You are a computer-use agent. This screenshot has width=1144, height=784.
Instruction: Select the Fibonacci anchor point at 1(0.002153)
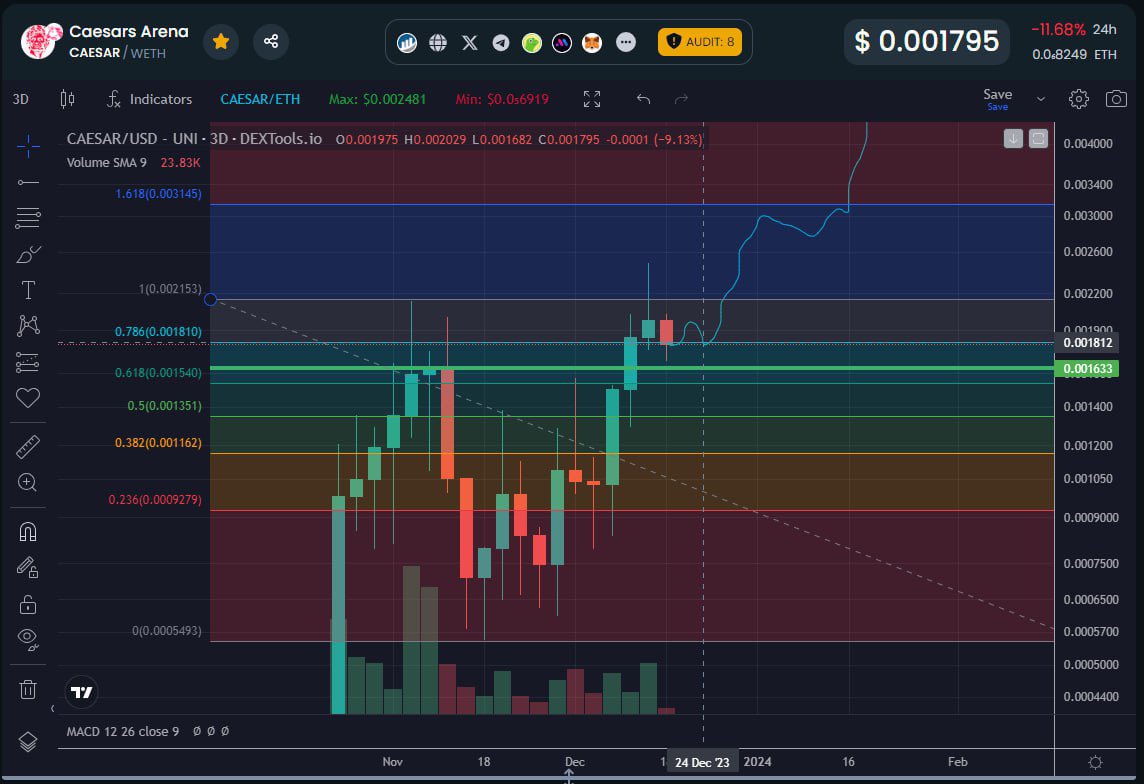(x=210, y=299)
